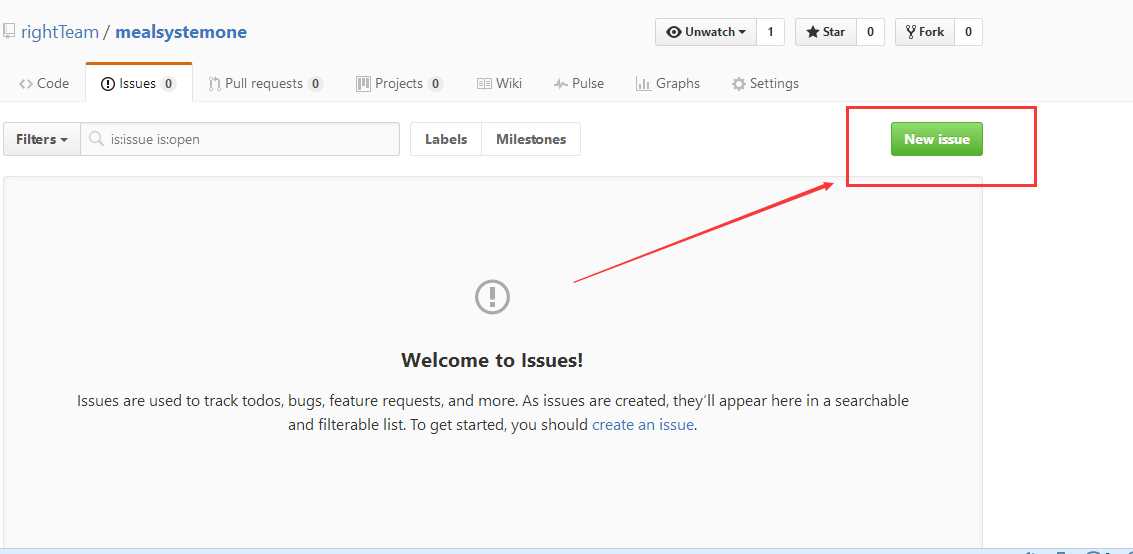Screen dimensions: 1133x554
Task: Expand the Filters dropdown
Action: (42, 139)
